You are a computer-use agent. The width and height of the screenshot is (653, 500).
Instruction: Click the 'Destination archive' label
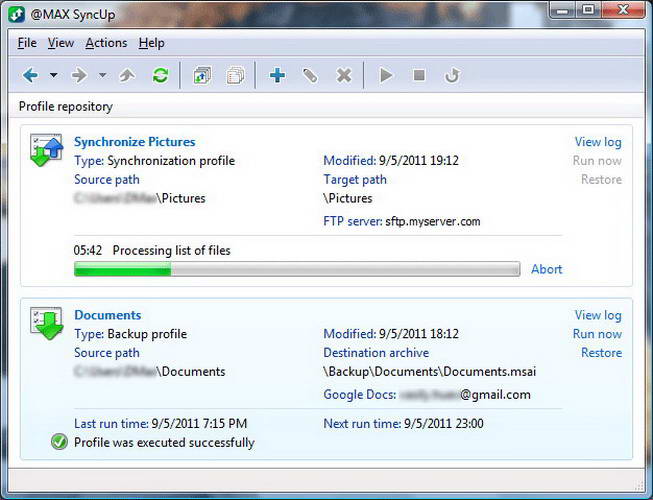pos(376,353)
